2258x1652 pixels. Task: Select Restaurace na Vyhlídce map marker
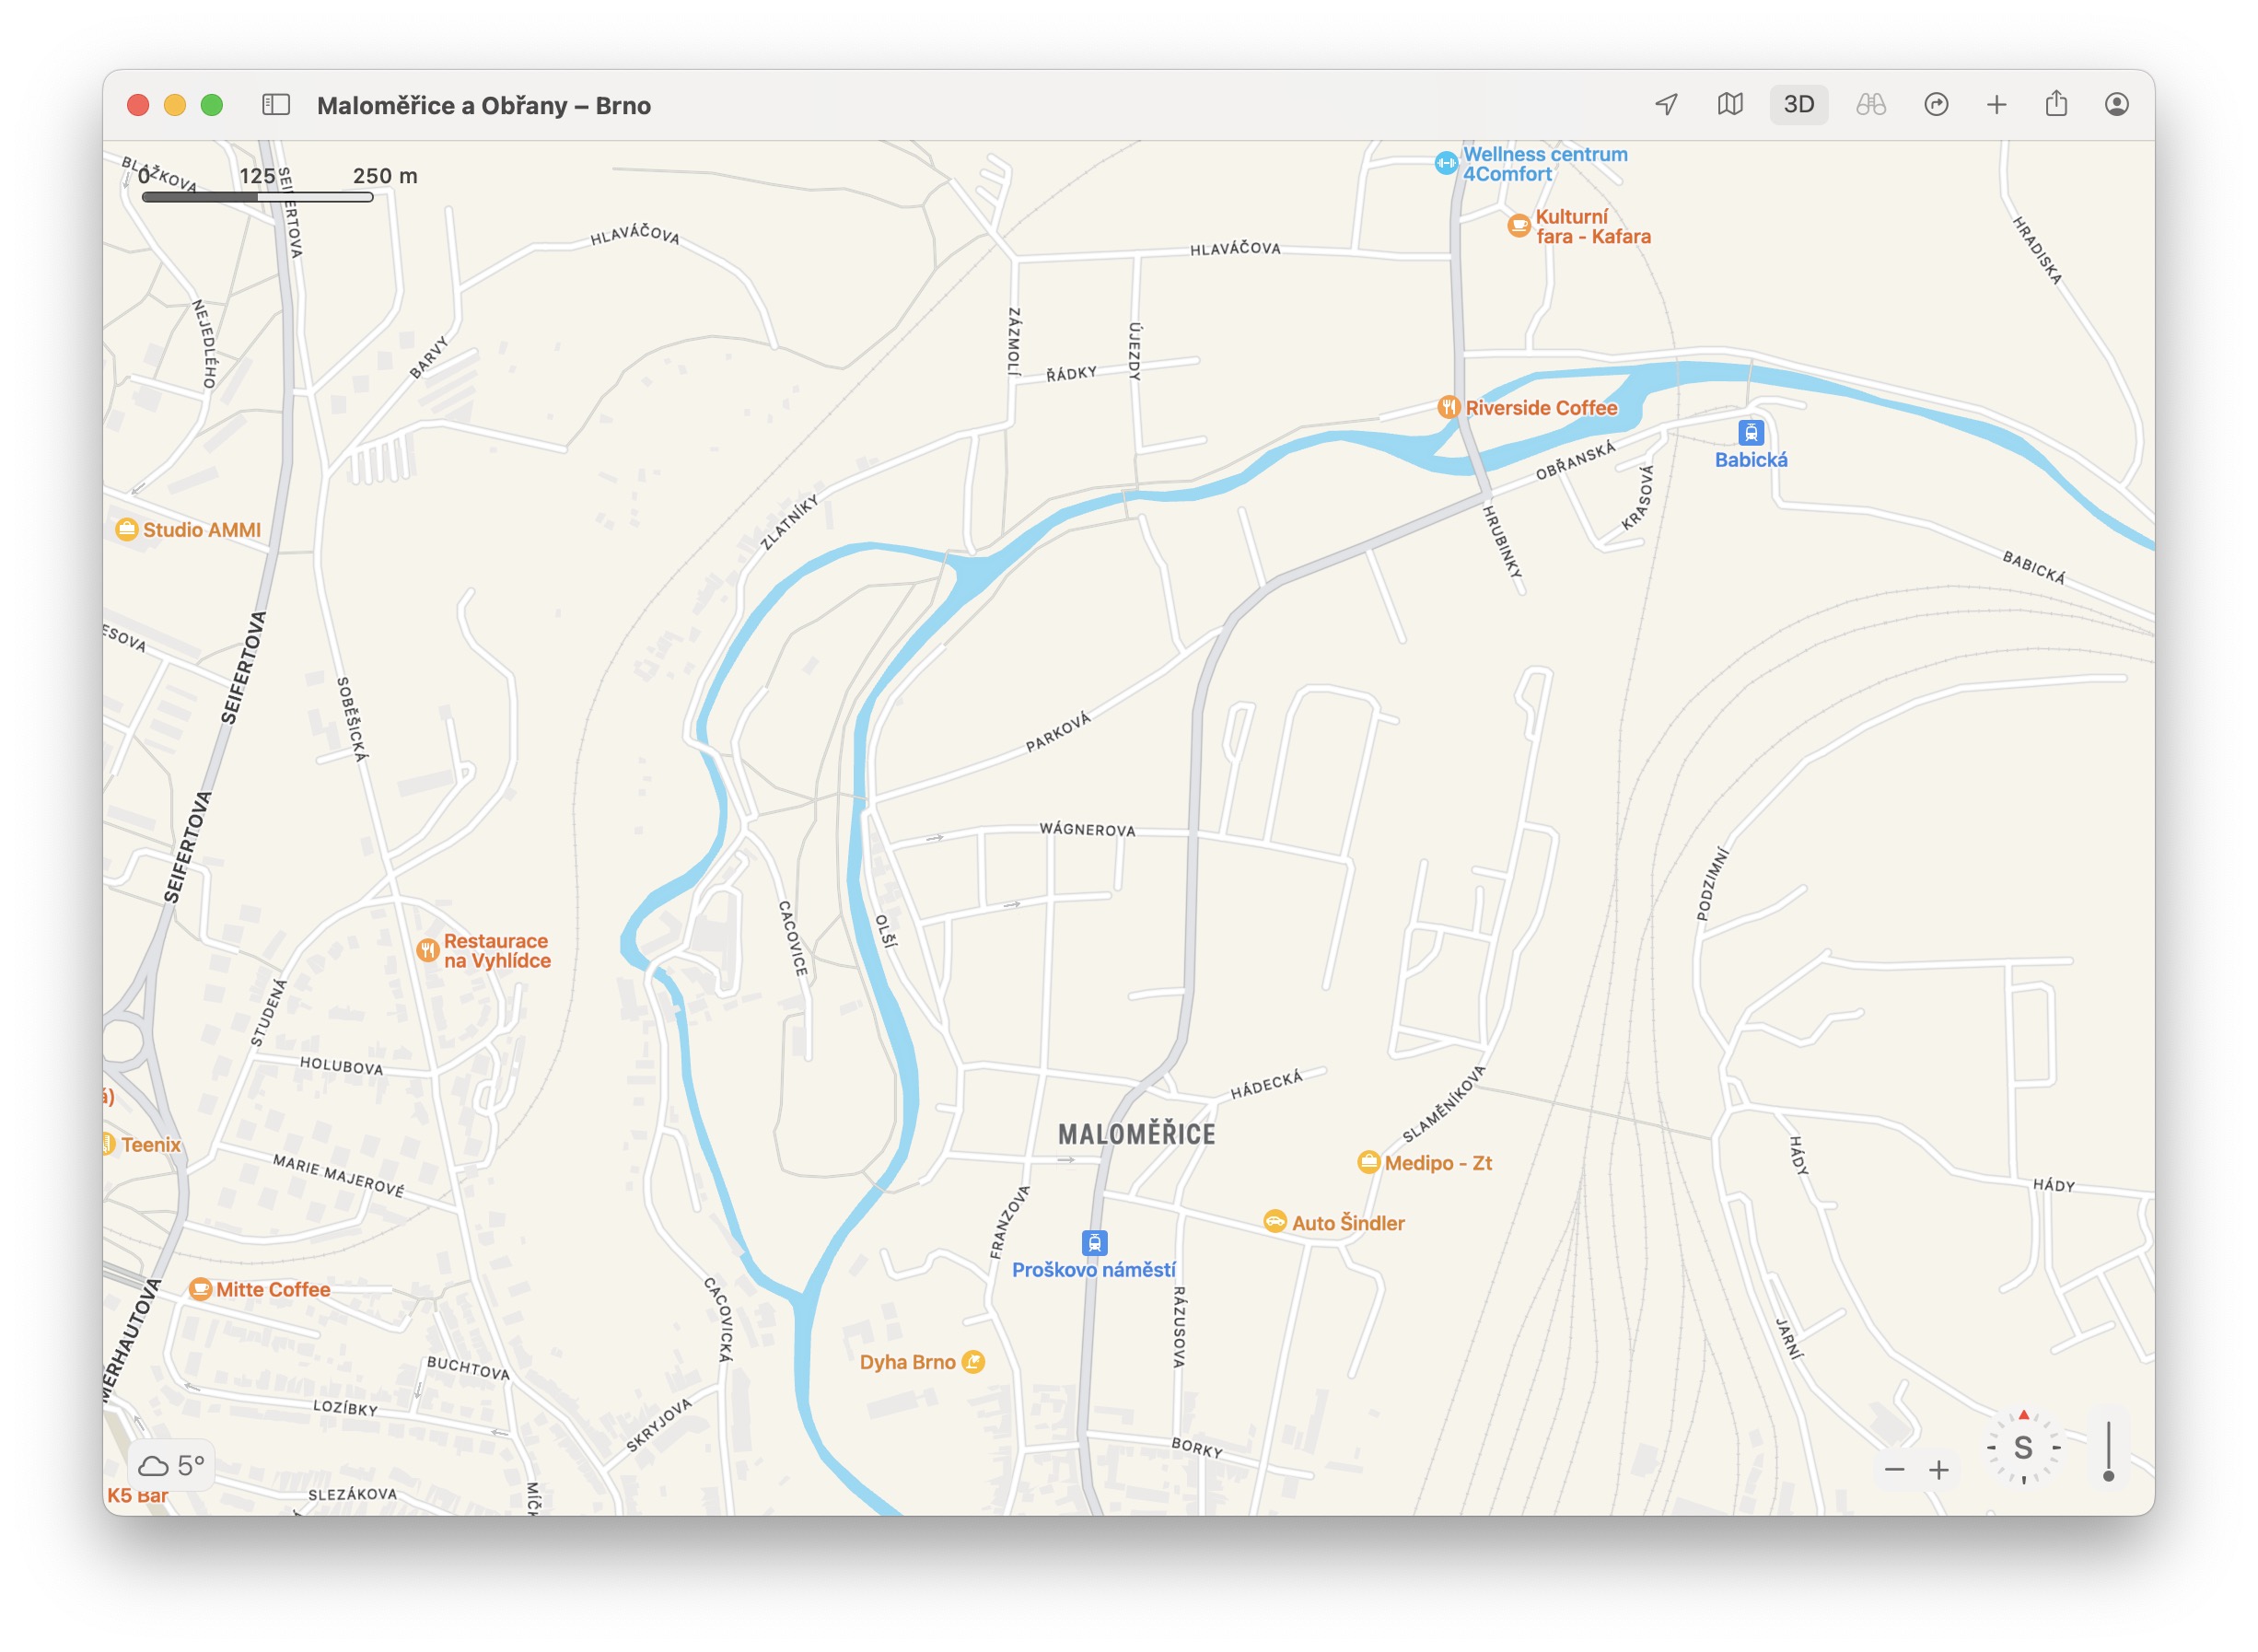pos(428,950)
